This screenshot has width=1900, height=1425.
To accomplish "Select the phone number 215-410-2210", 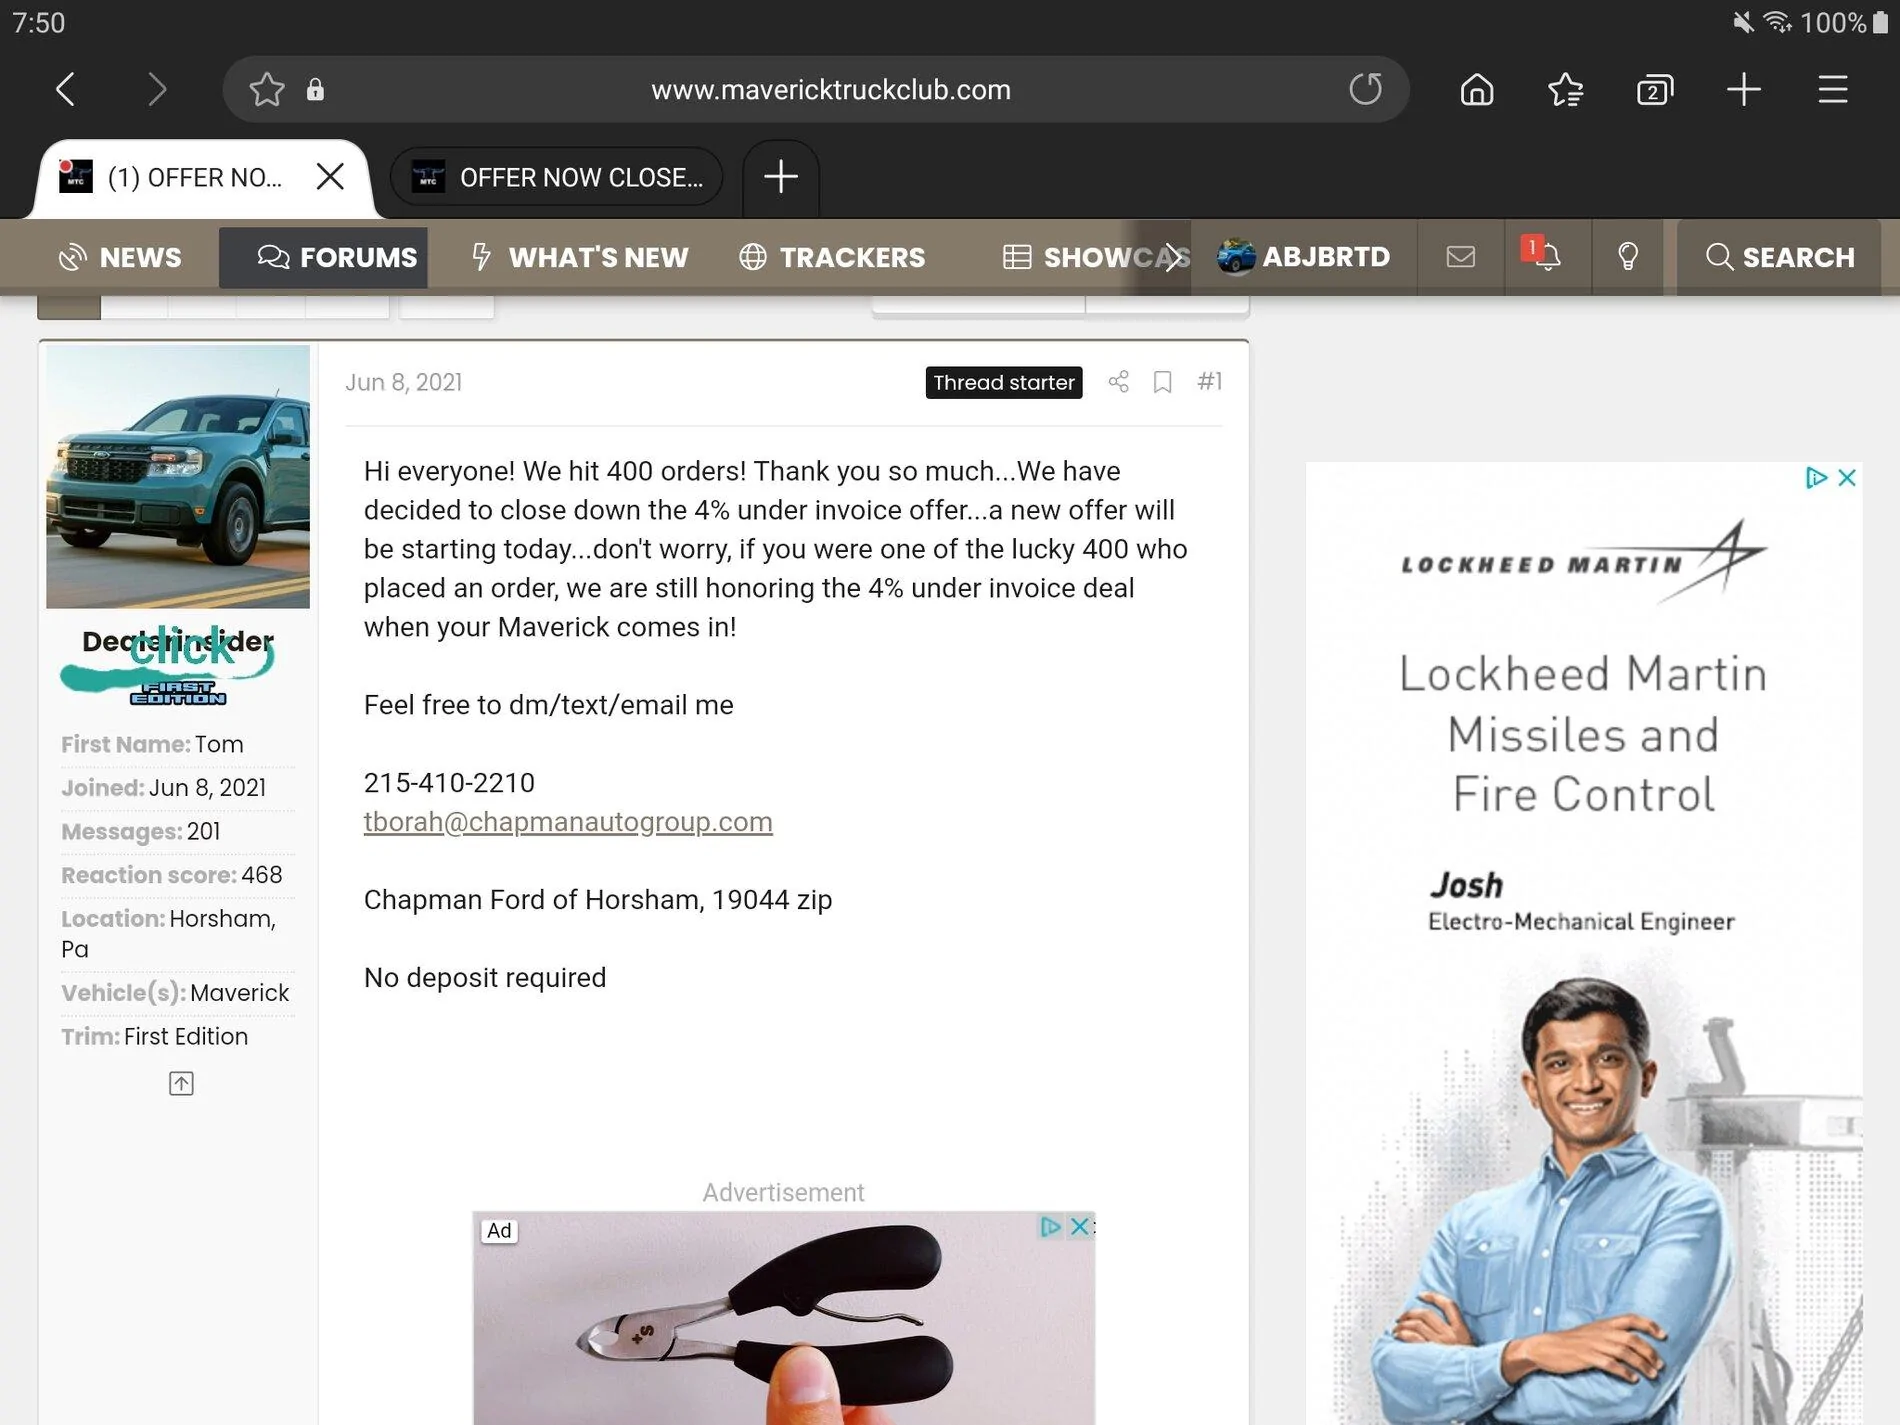I will click(449, 782).
